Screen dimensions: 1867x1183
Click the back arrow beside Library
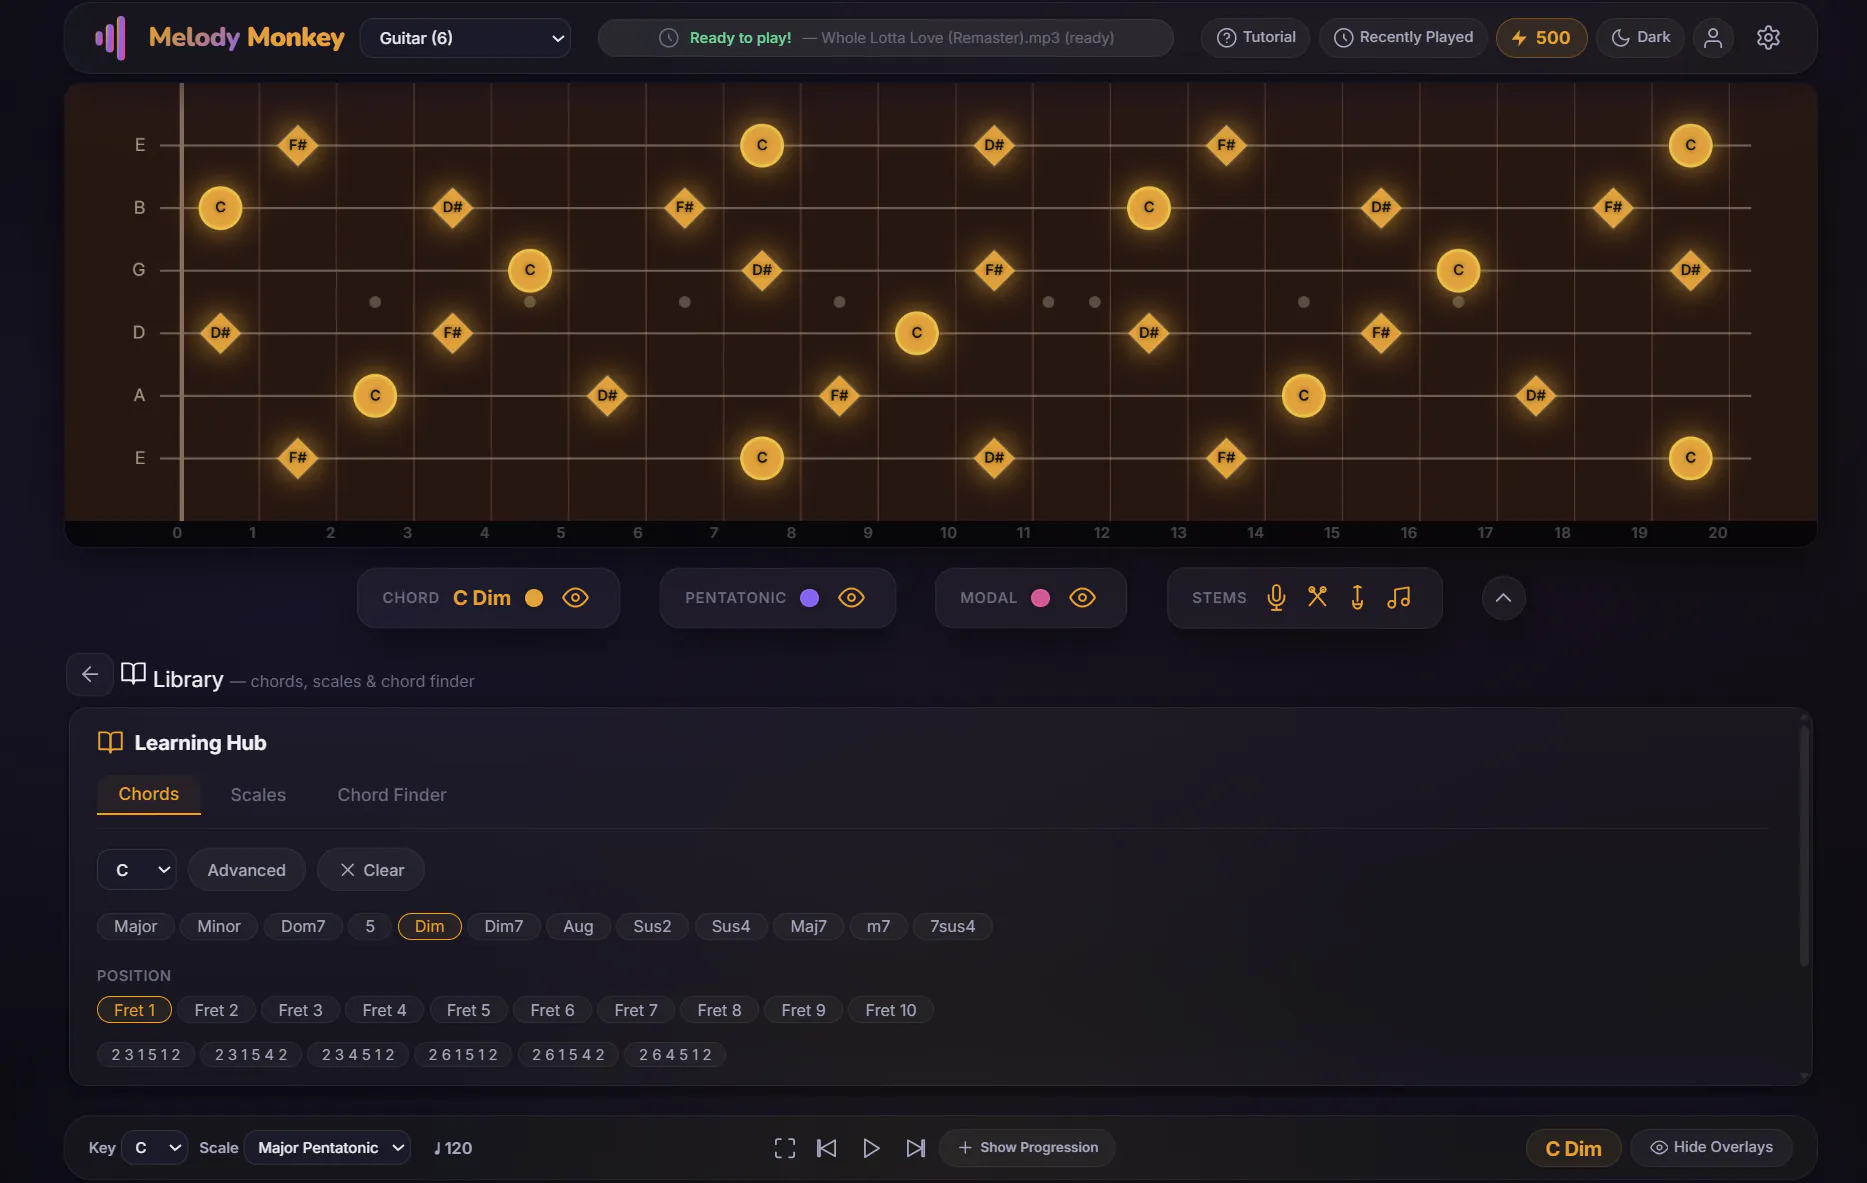tap(90, 674)
